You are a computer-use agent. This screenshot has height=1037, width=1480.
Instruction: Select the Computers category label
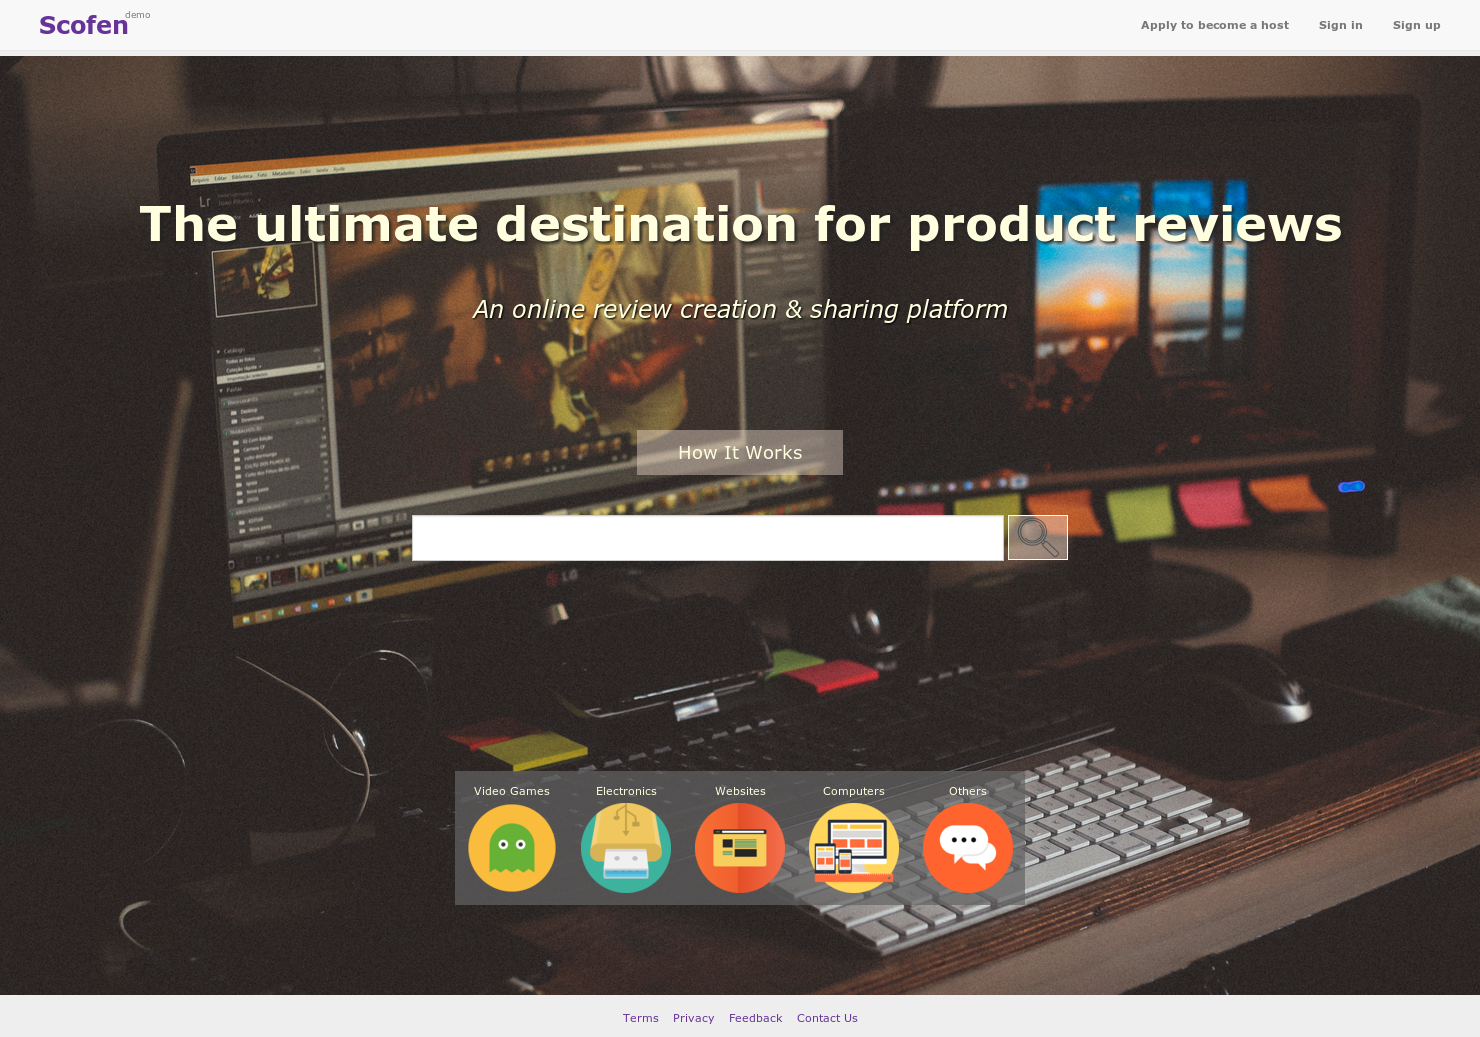coord(854,791)
